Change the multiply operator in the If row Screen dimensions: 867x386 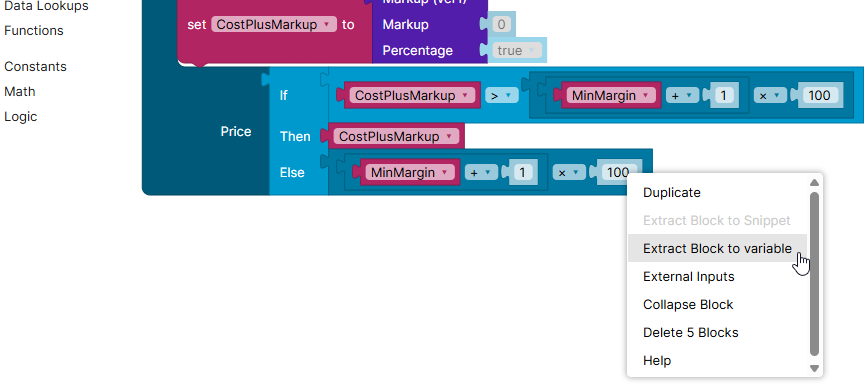pyautogui.click(x=769, y=95)
